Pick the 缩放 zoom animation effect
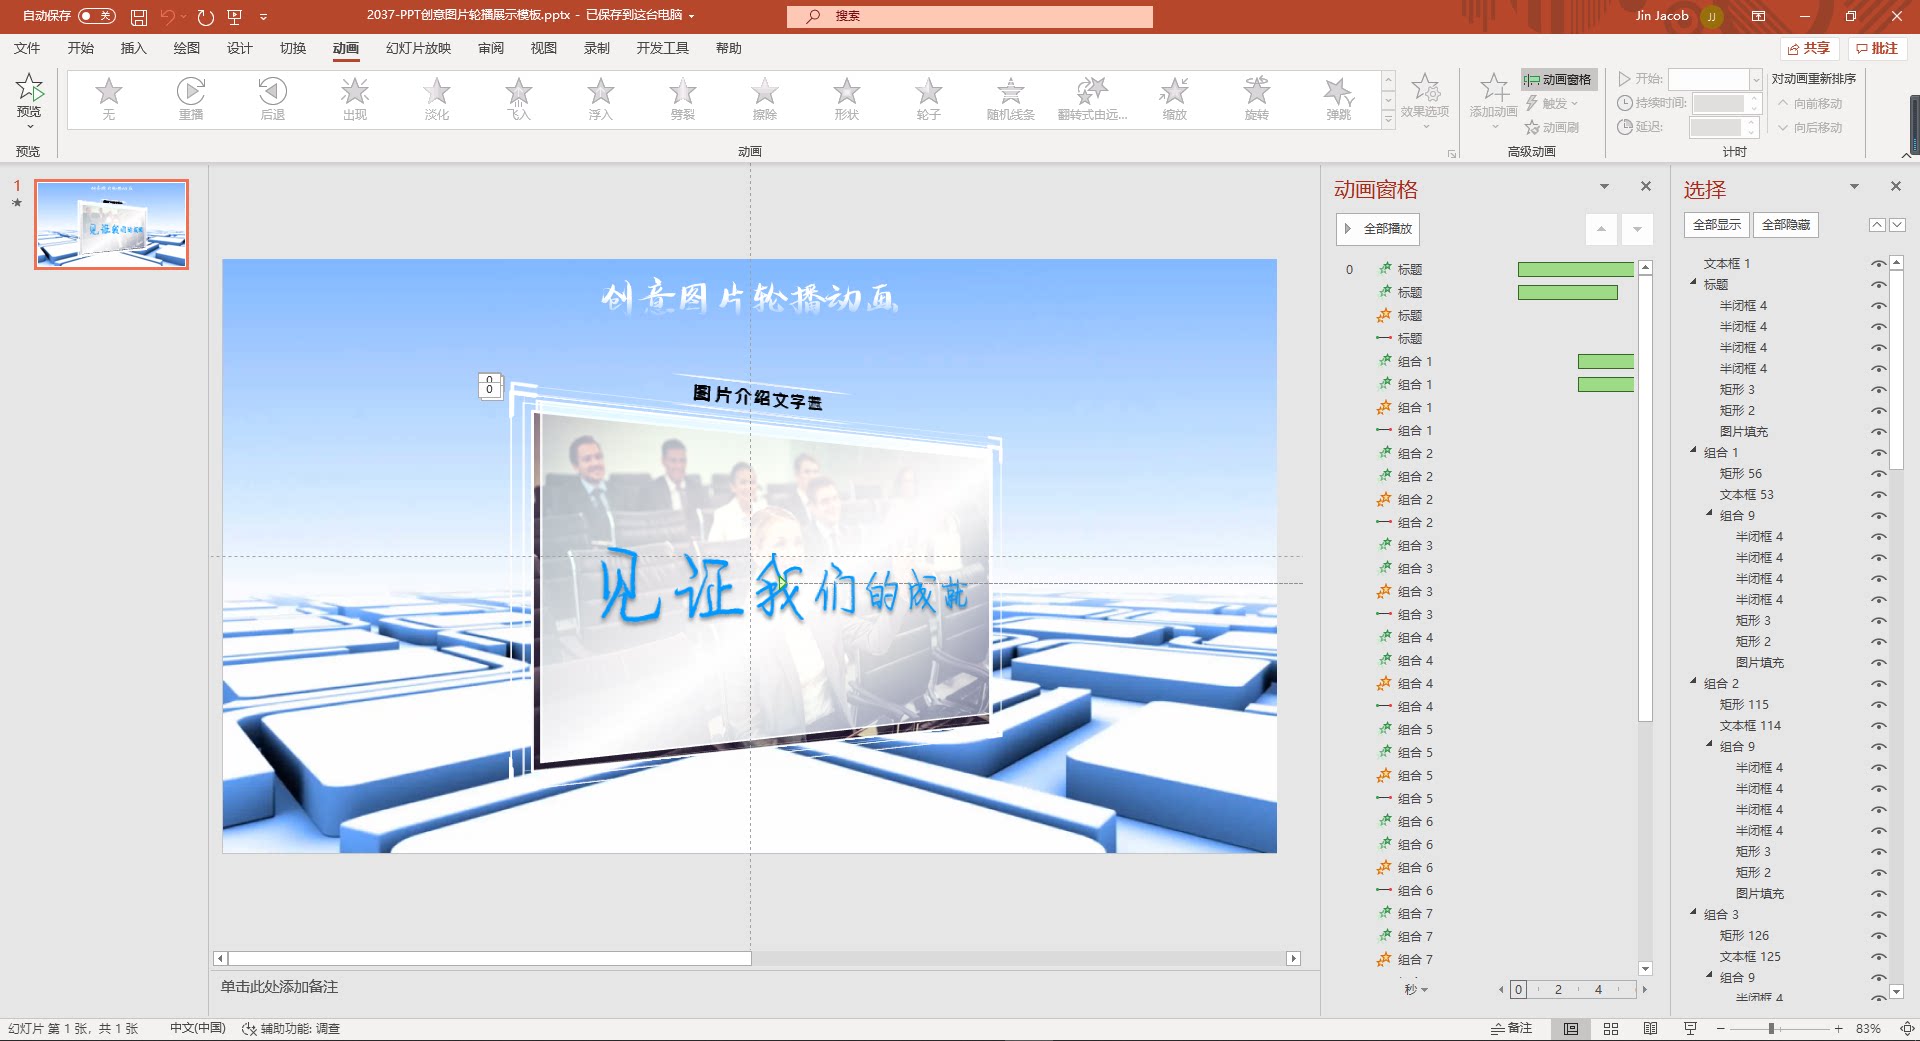Image resolution: width=1920 pixels, height=1041 pixels. point(1175,99)
